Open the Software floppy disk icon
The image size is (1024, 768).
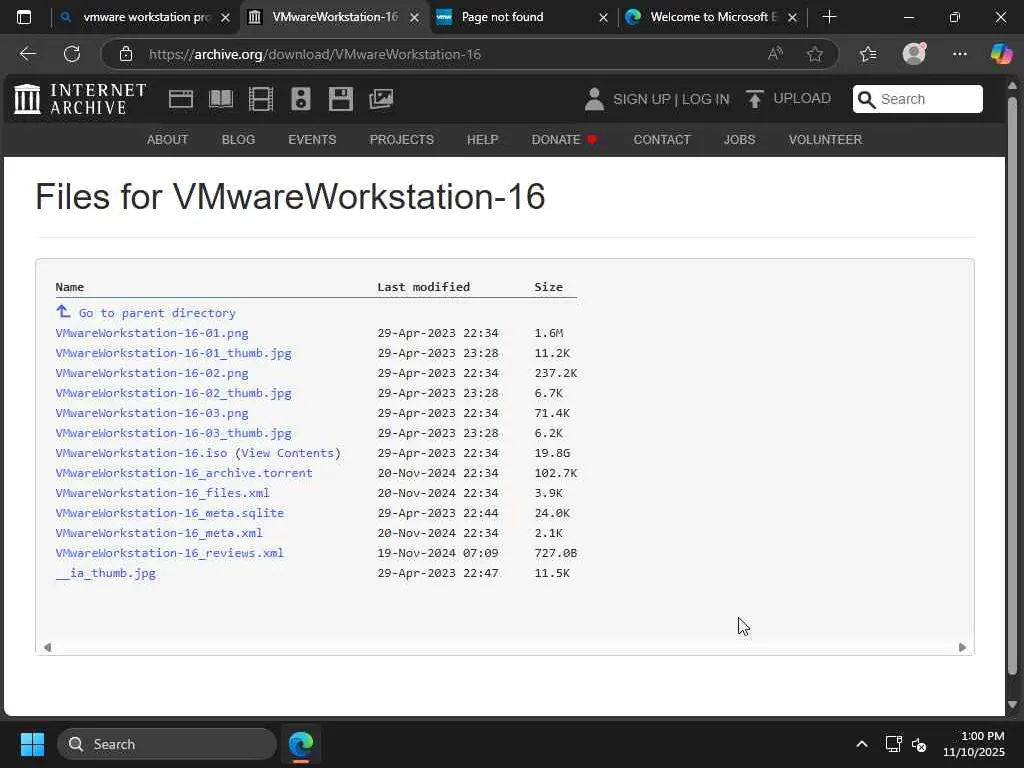[341, 99]
